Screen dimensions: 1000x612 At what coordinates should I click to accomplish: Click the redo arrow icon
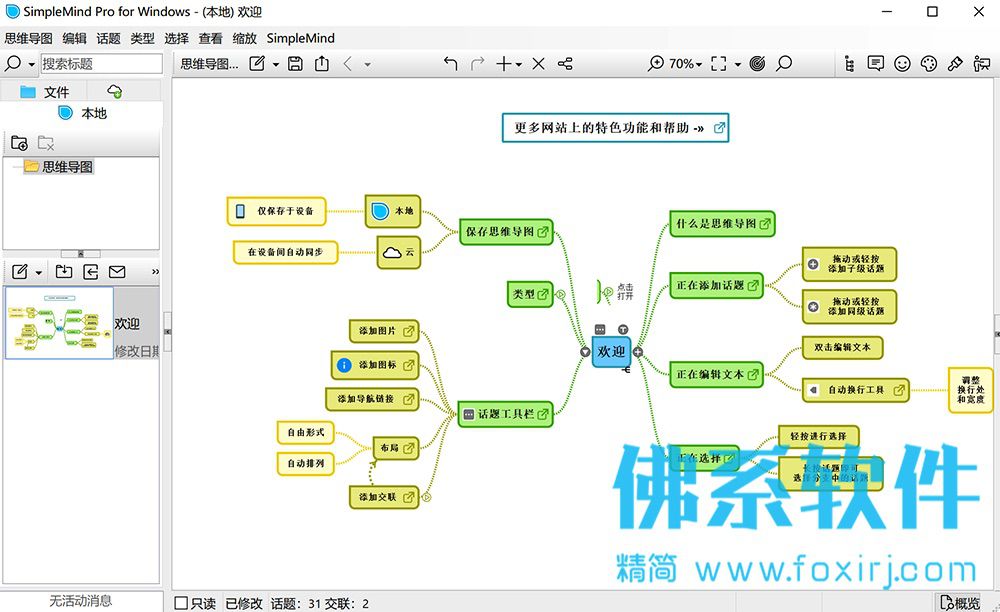477,63
